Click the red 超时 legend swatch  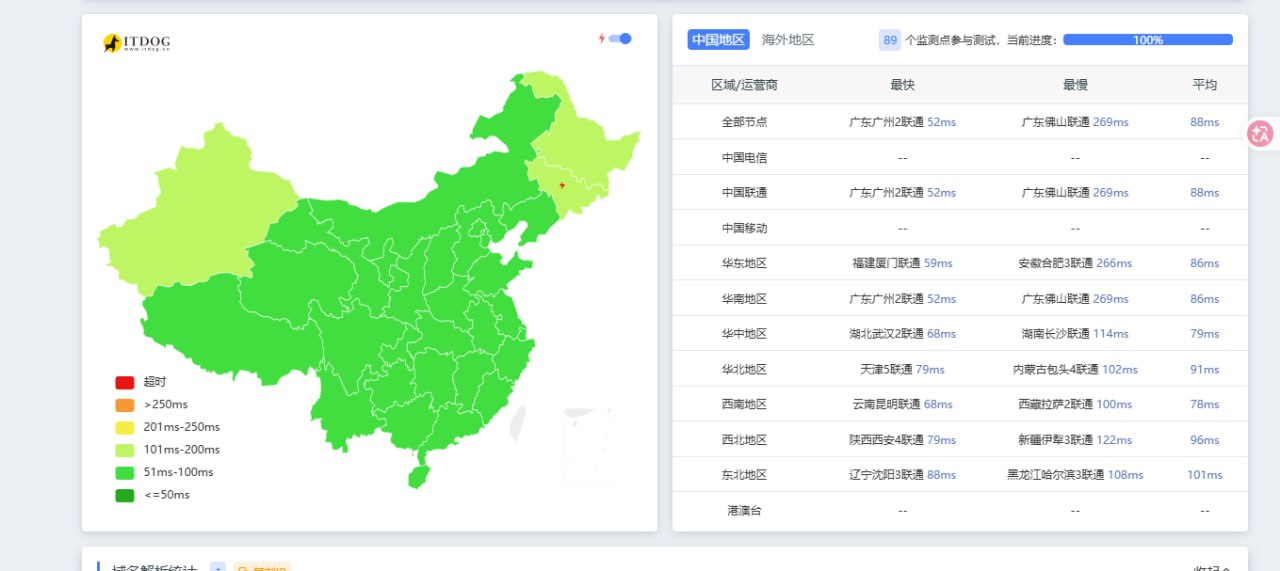[x=125, y=382]
